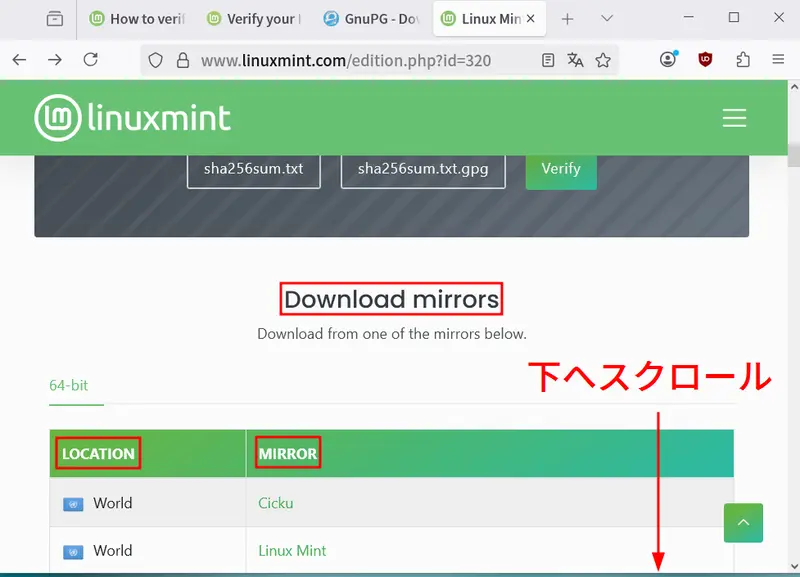Maximize the browser window

(734, 17)
